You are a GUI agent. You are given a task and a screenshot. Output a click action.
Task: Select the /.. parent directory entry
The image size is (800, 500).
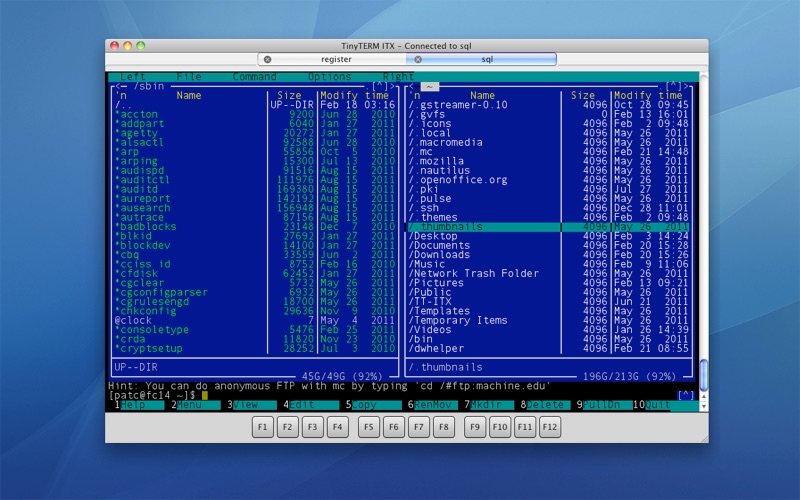255,105
